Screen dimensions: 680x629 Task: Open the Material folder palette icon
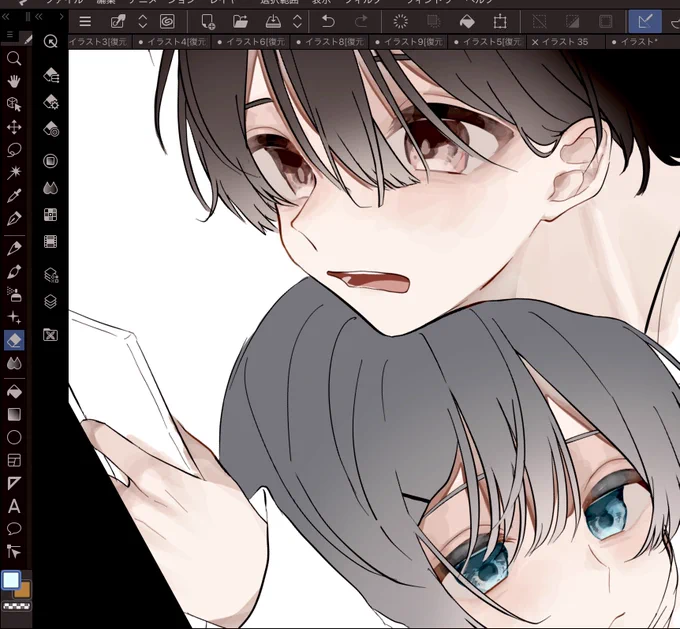click(51, 334)
